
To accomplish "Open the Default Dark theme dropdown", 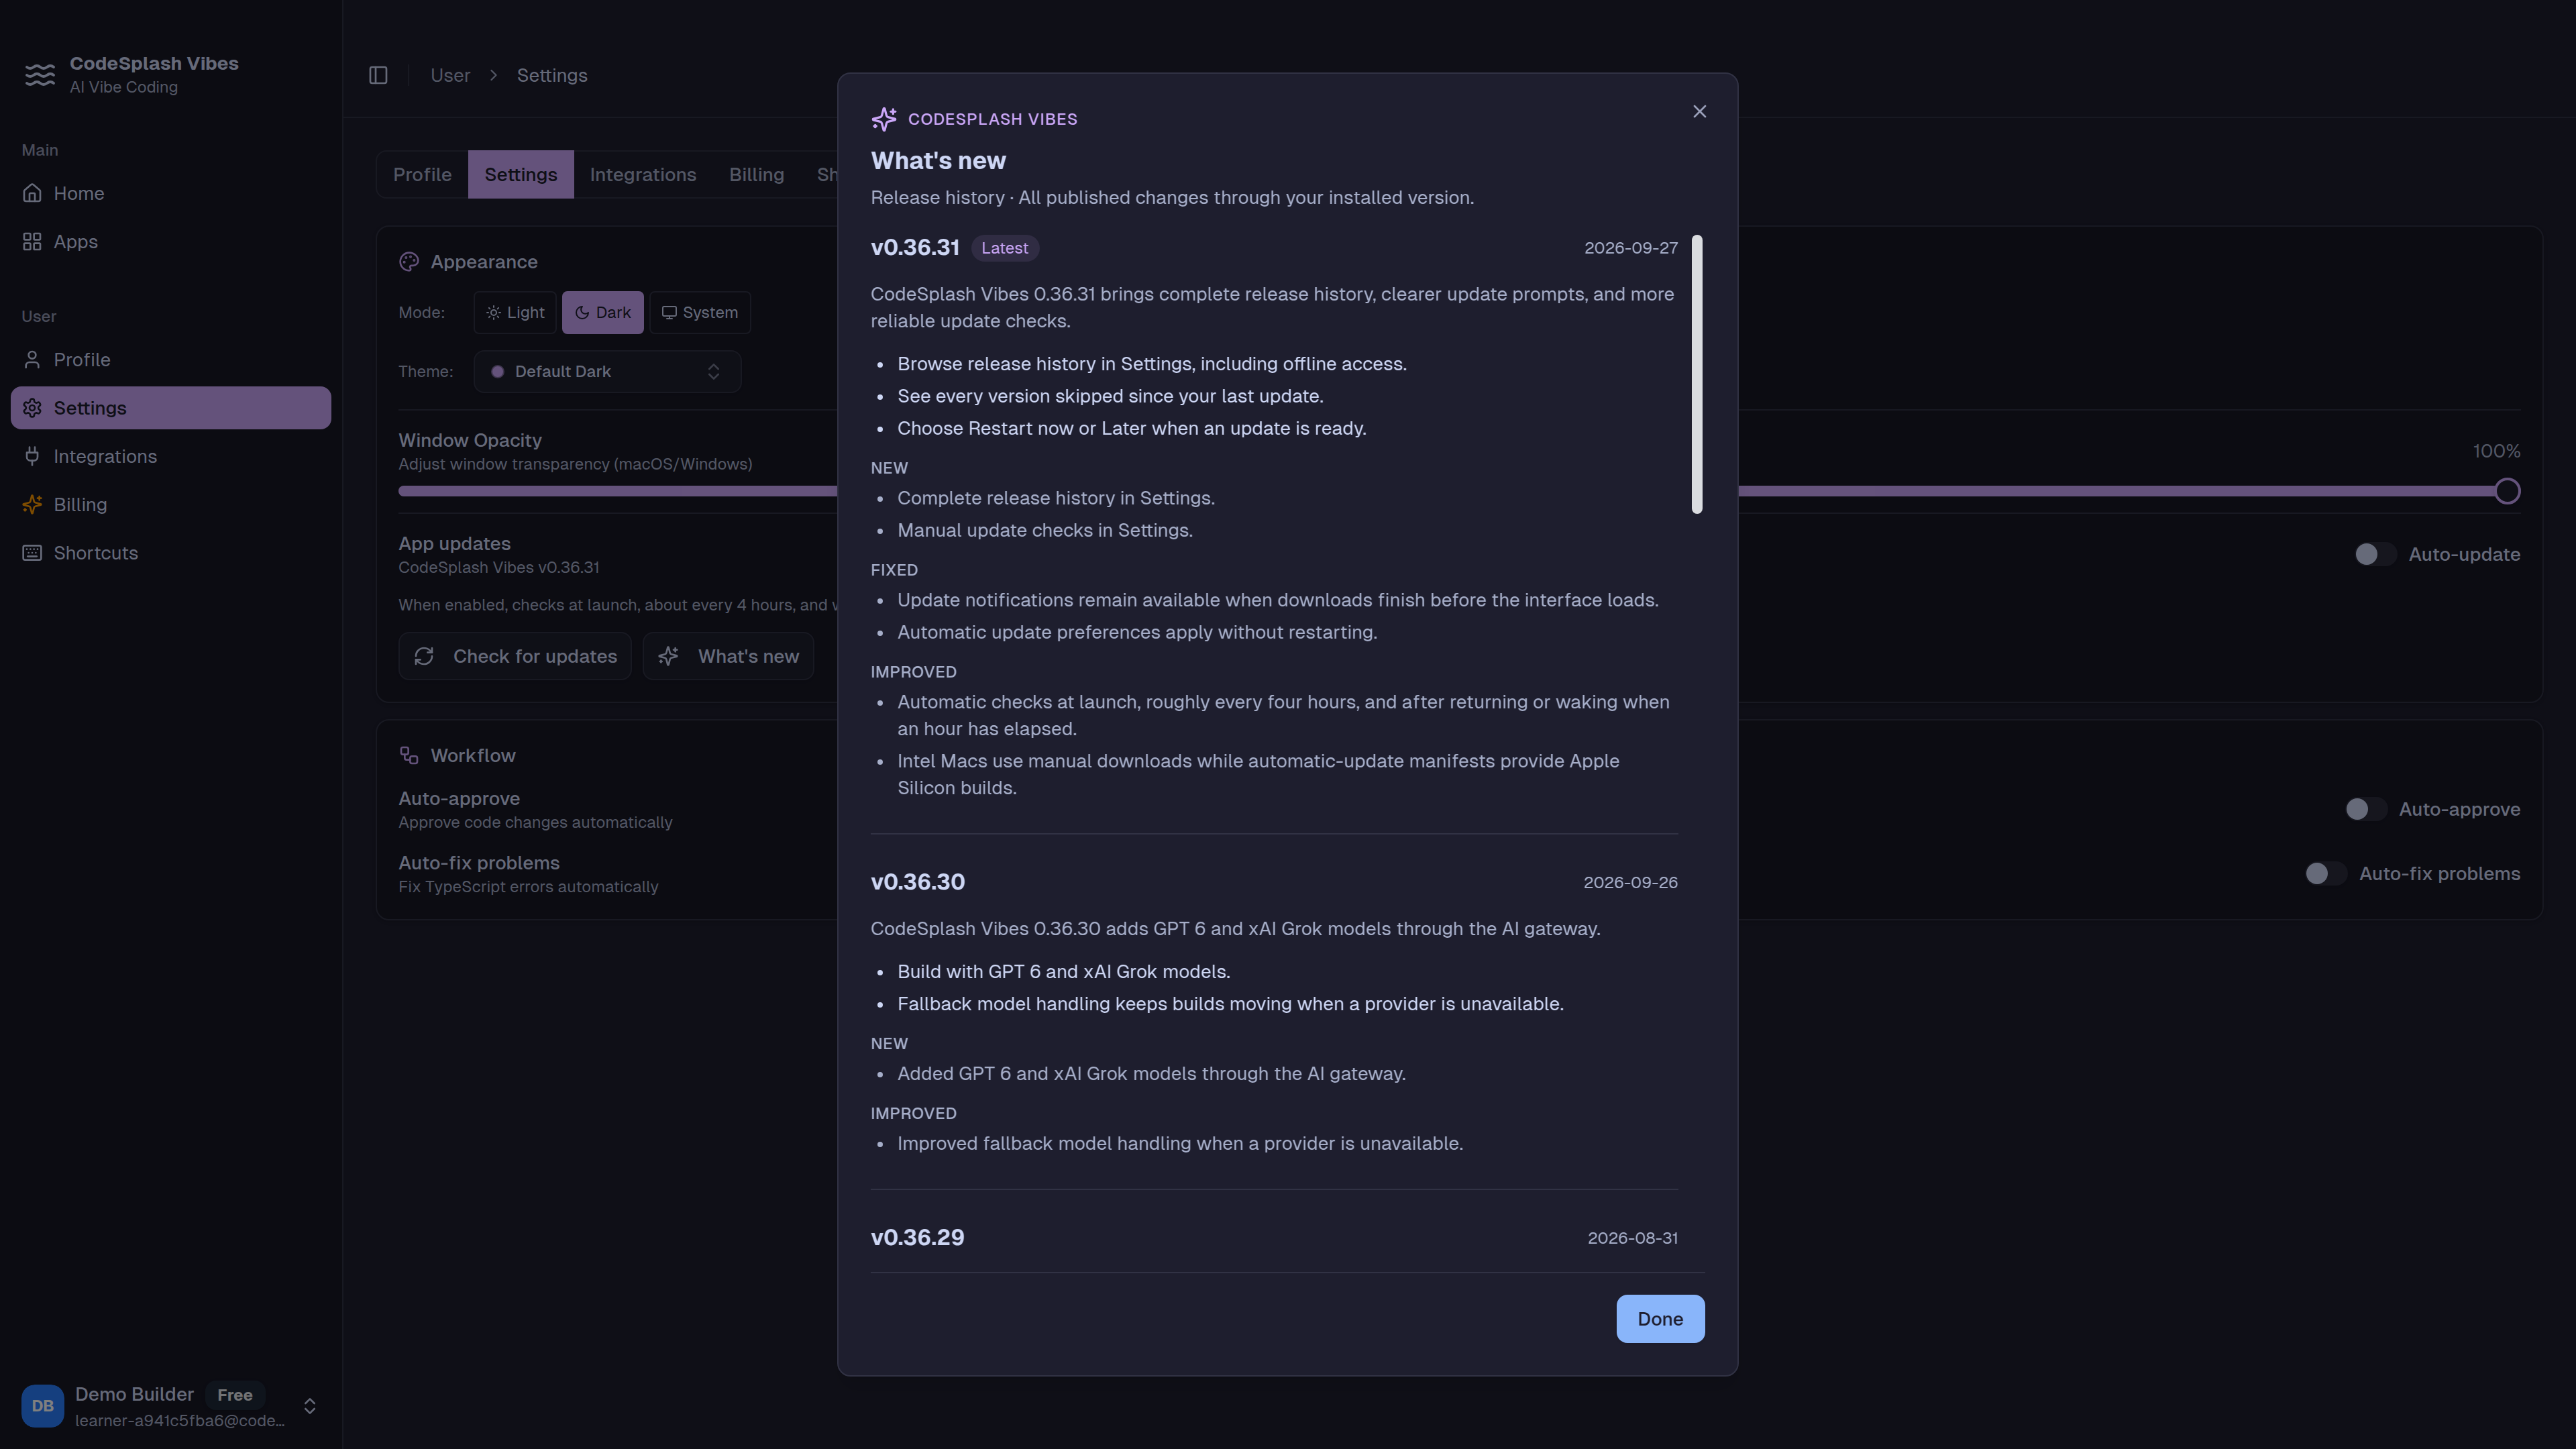I will pos(607,372).
